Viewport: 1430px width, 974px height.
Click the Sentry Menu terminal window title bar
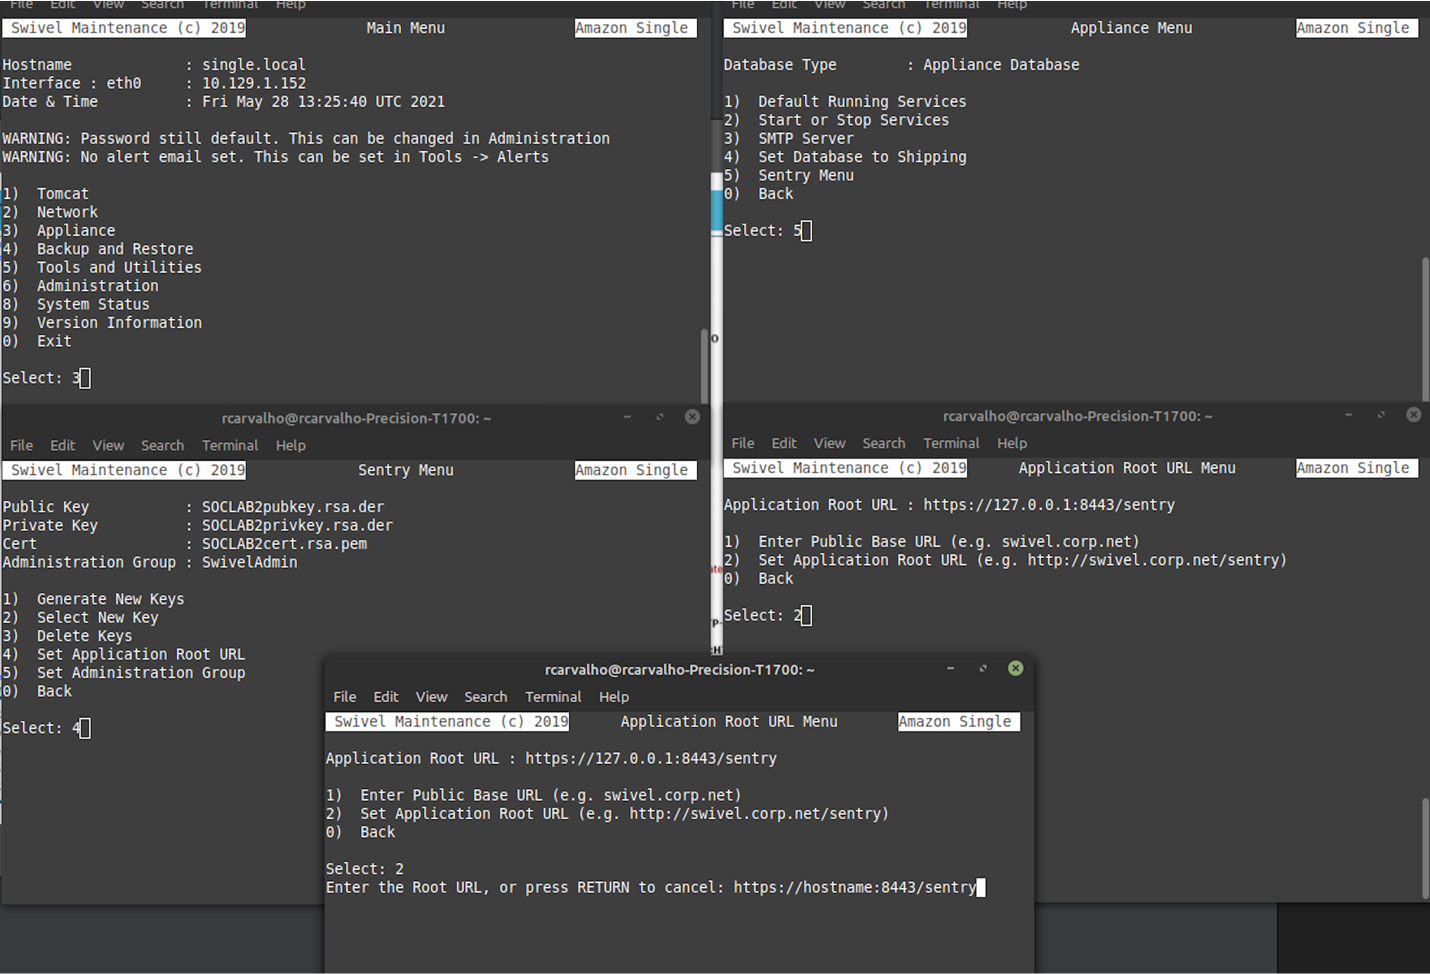[356, 418]
